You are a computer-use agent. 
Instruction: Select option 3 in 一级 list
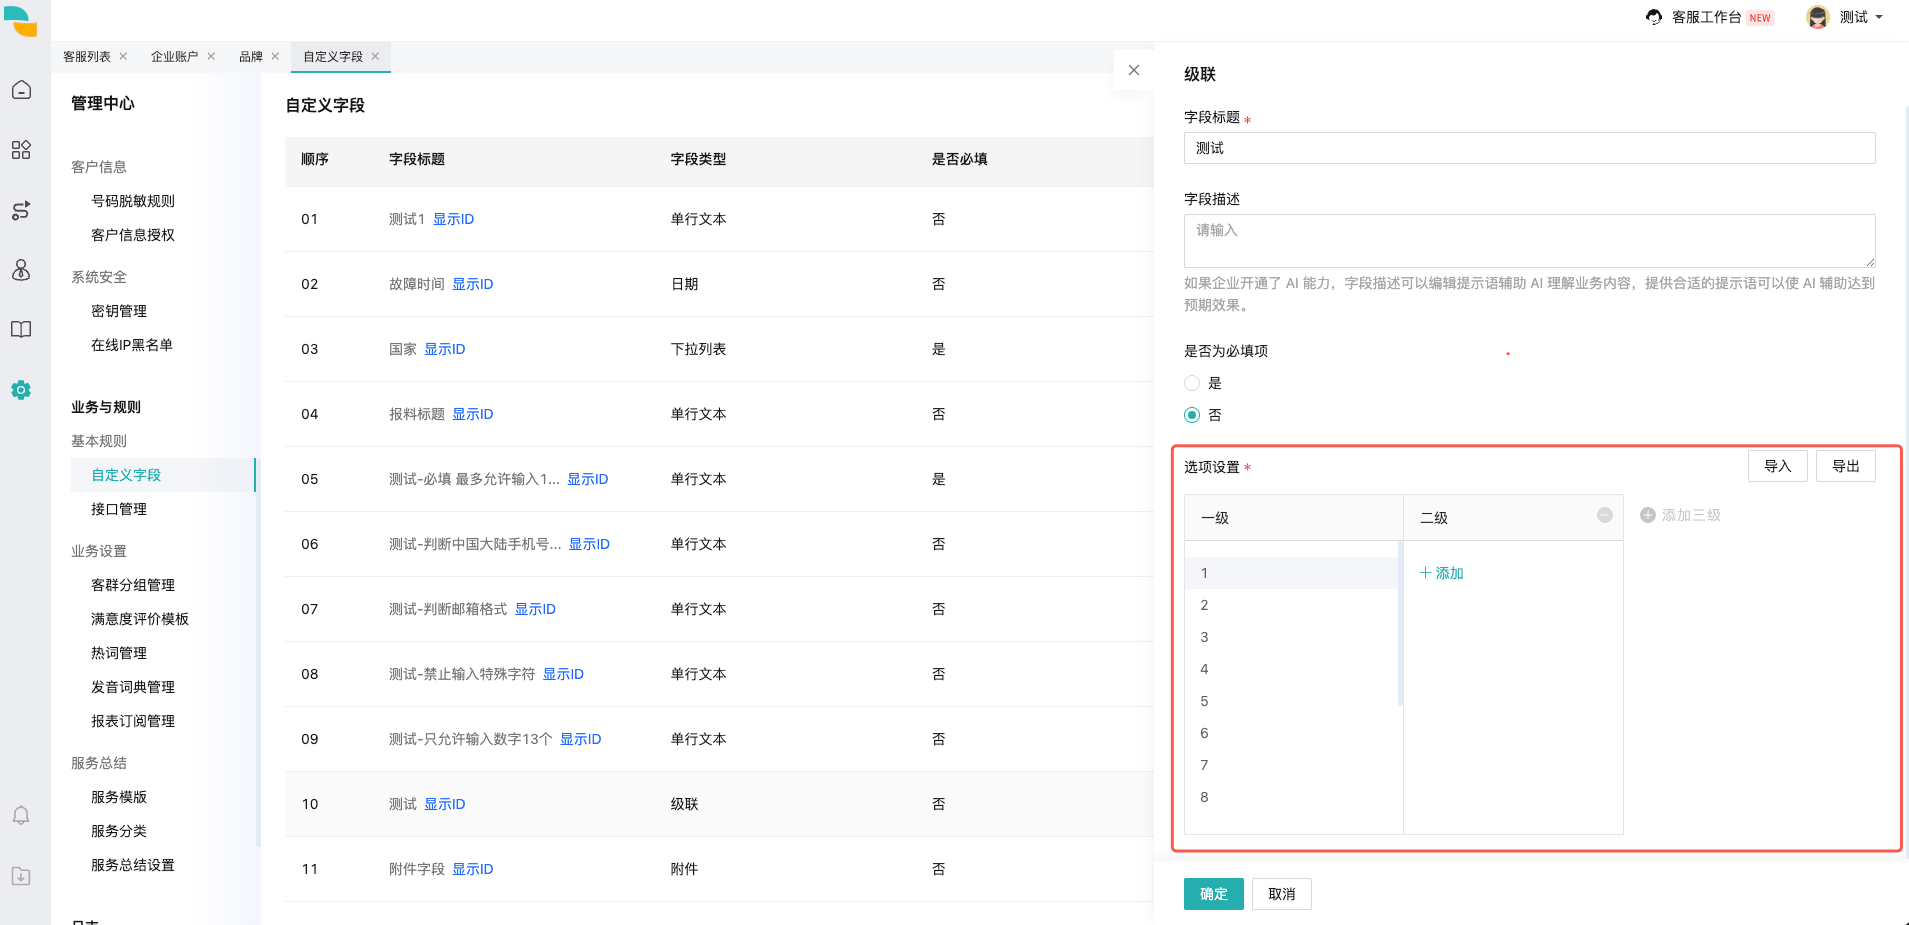coord(1291,637)
